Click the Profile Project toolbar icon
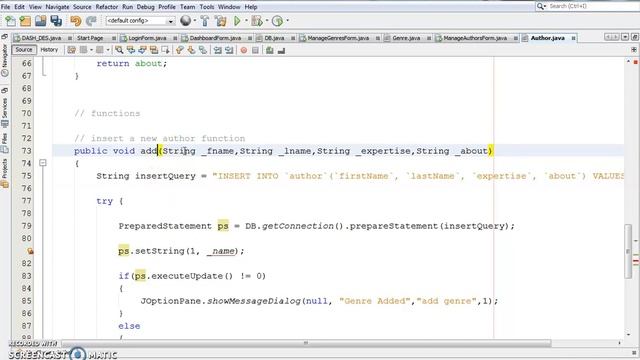Viewport: 640px width, 360px height. point(278,21)
